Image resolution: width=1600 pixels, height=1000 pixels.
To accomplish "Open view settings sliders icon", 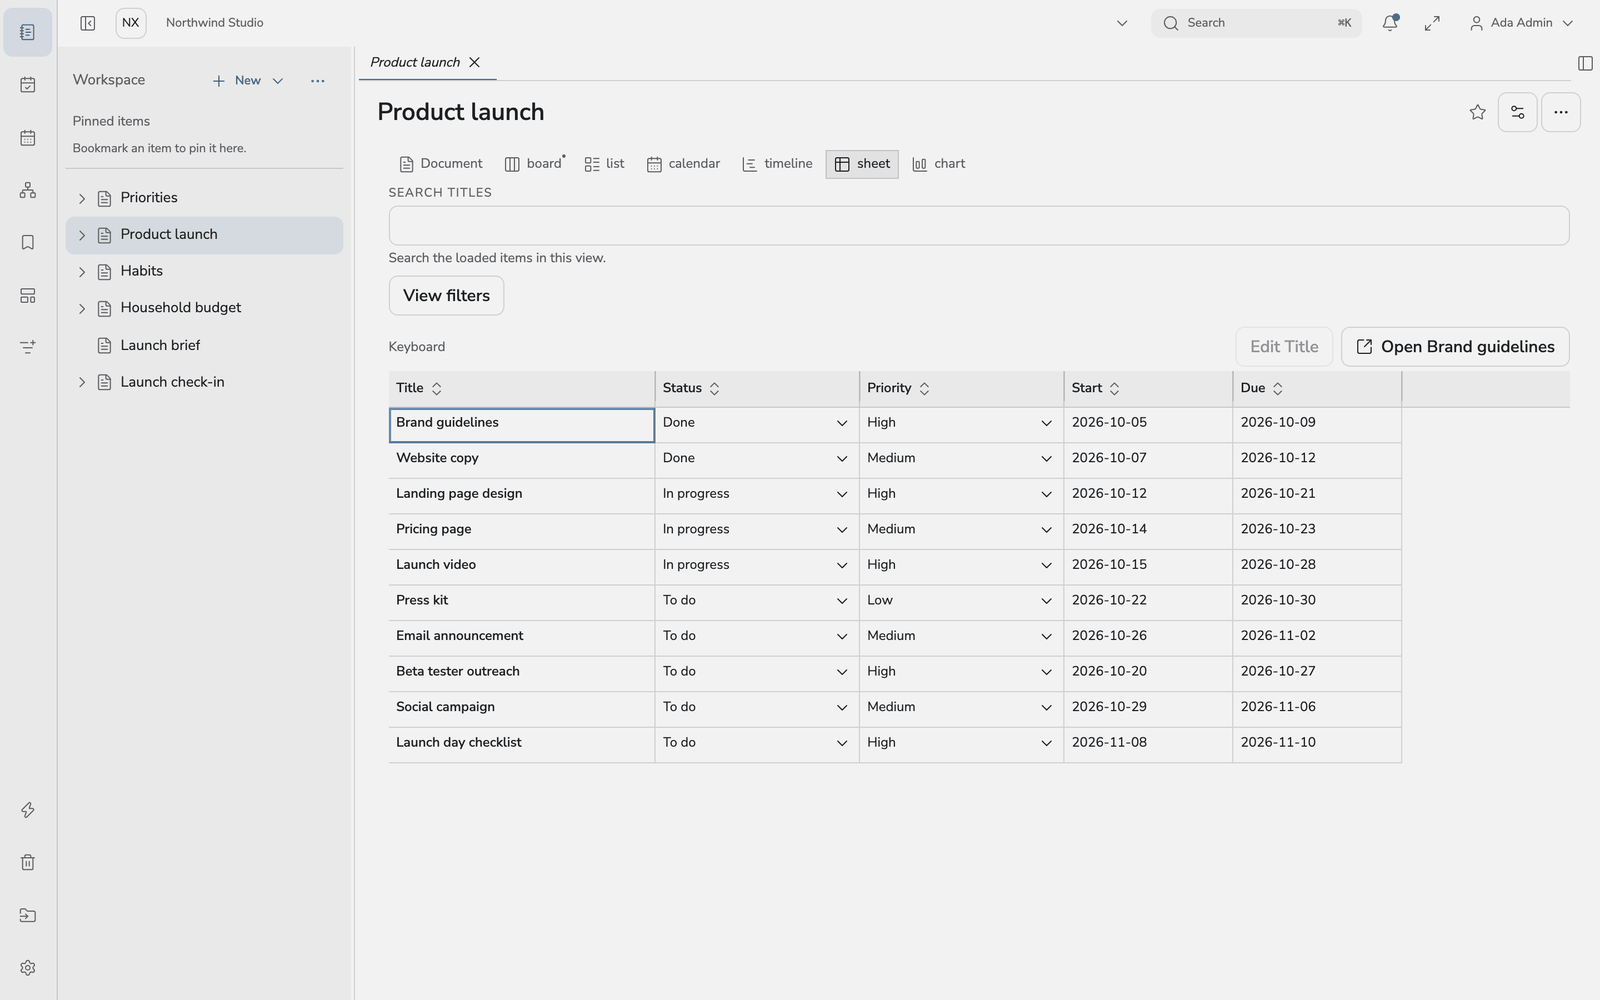I will point(1517,112).
